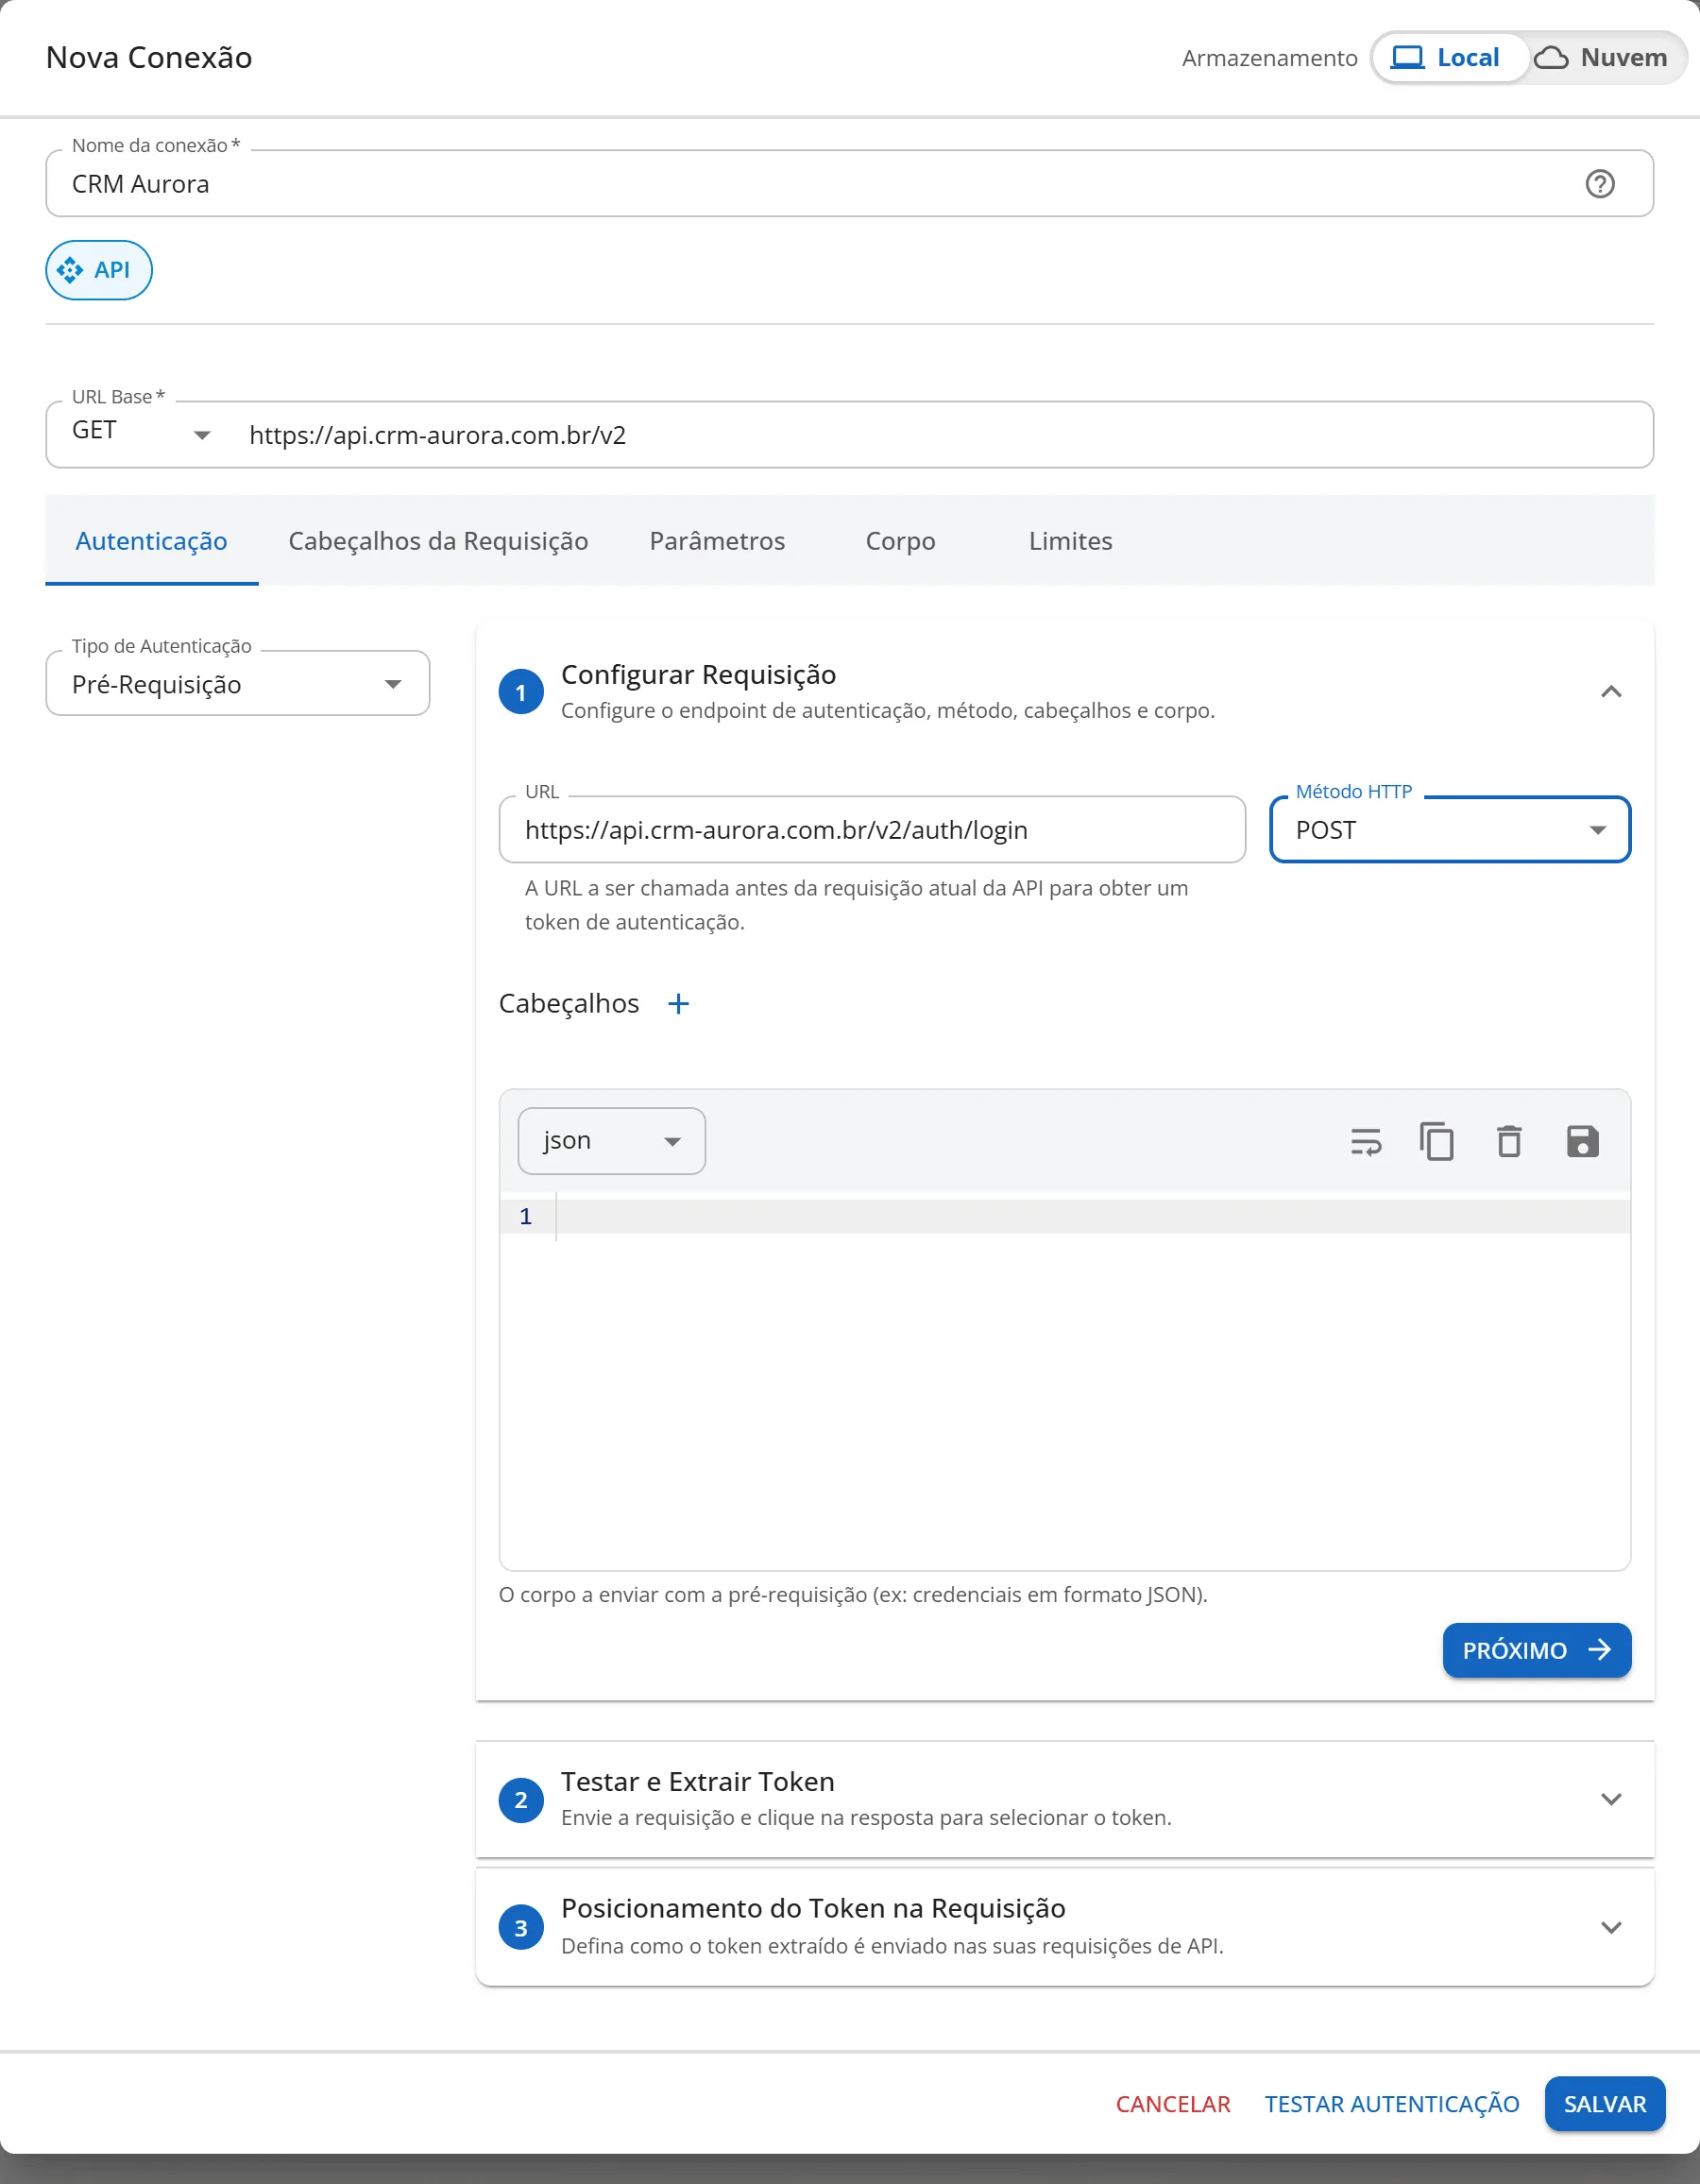Click the step 3 number badge
This screenshot has width=1700, height=2184.
tap(521, 1928)
